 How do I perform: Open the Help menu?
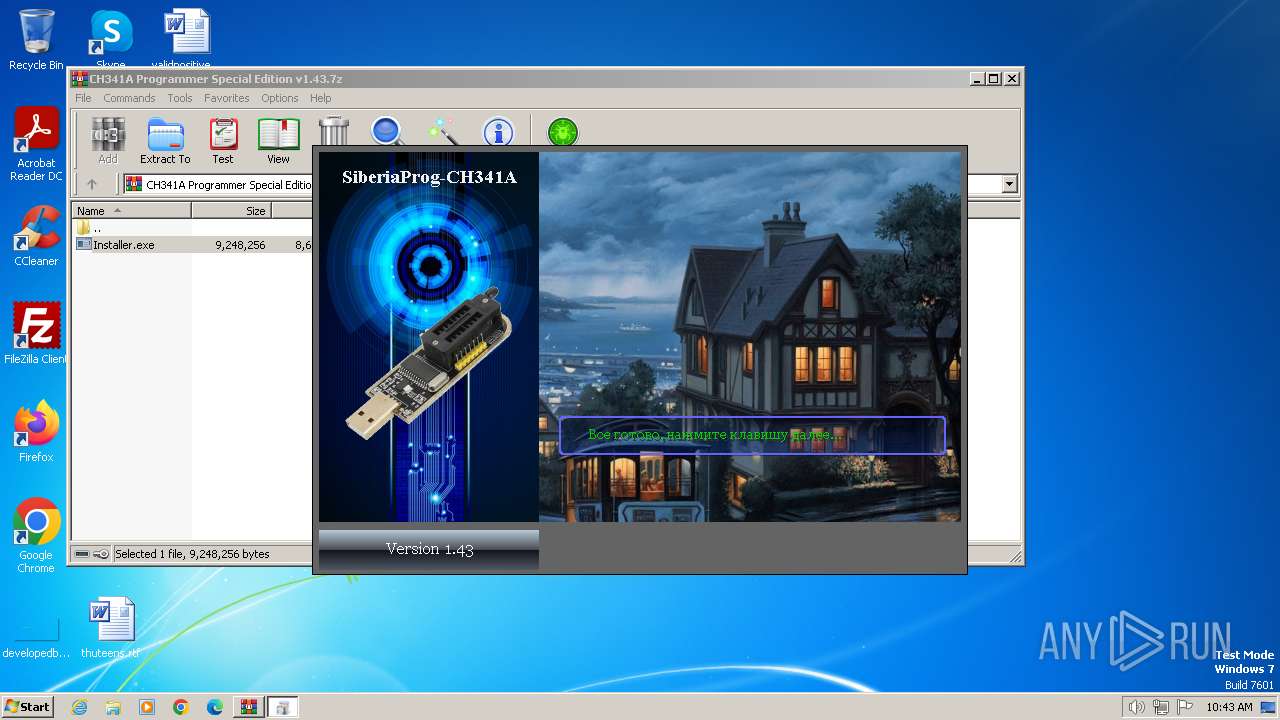pyautogui.click(x=320, y=98)
